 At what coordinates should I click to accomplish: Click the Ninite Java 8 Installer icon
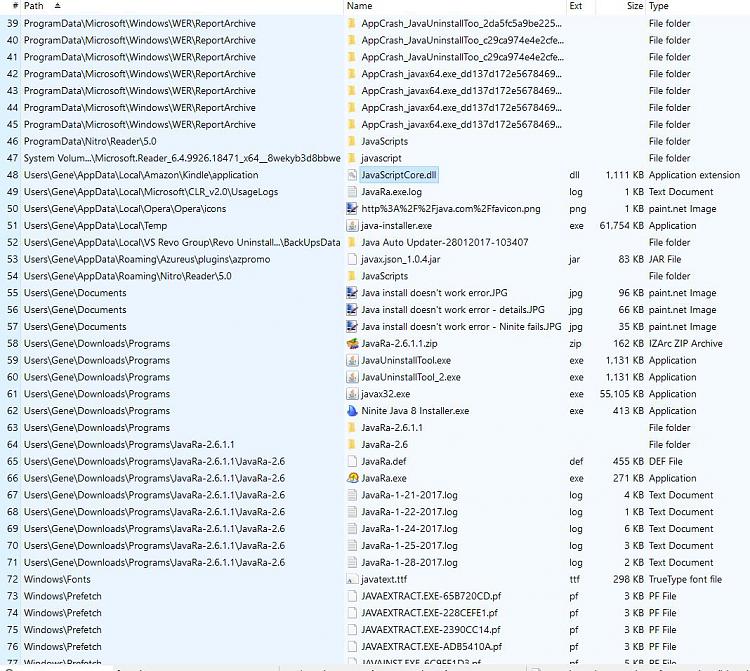pos(352,411)
